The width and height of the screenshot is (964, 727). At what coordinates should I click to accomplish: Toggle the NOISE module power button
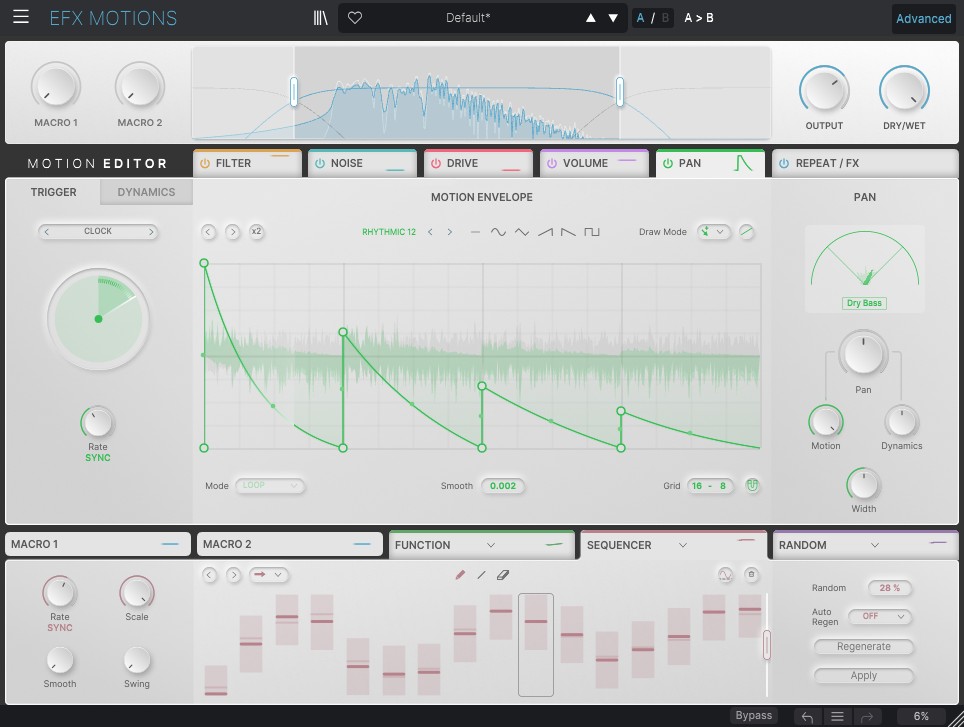coord(320,163)
